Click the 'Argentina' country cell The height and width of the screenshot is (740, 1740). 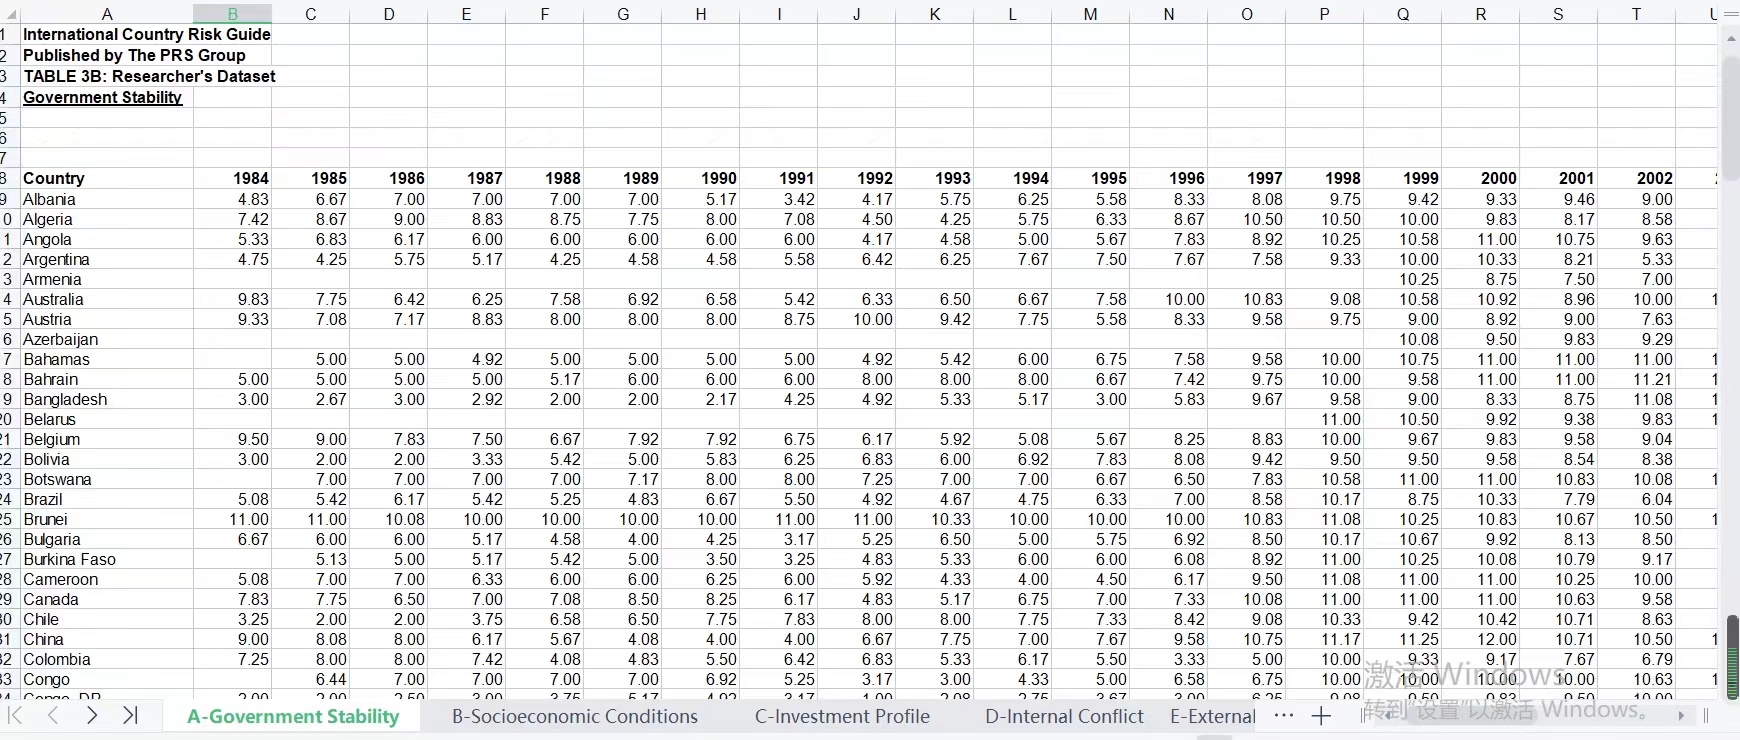(x=107, y=259)
